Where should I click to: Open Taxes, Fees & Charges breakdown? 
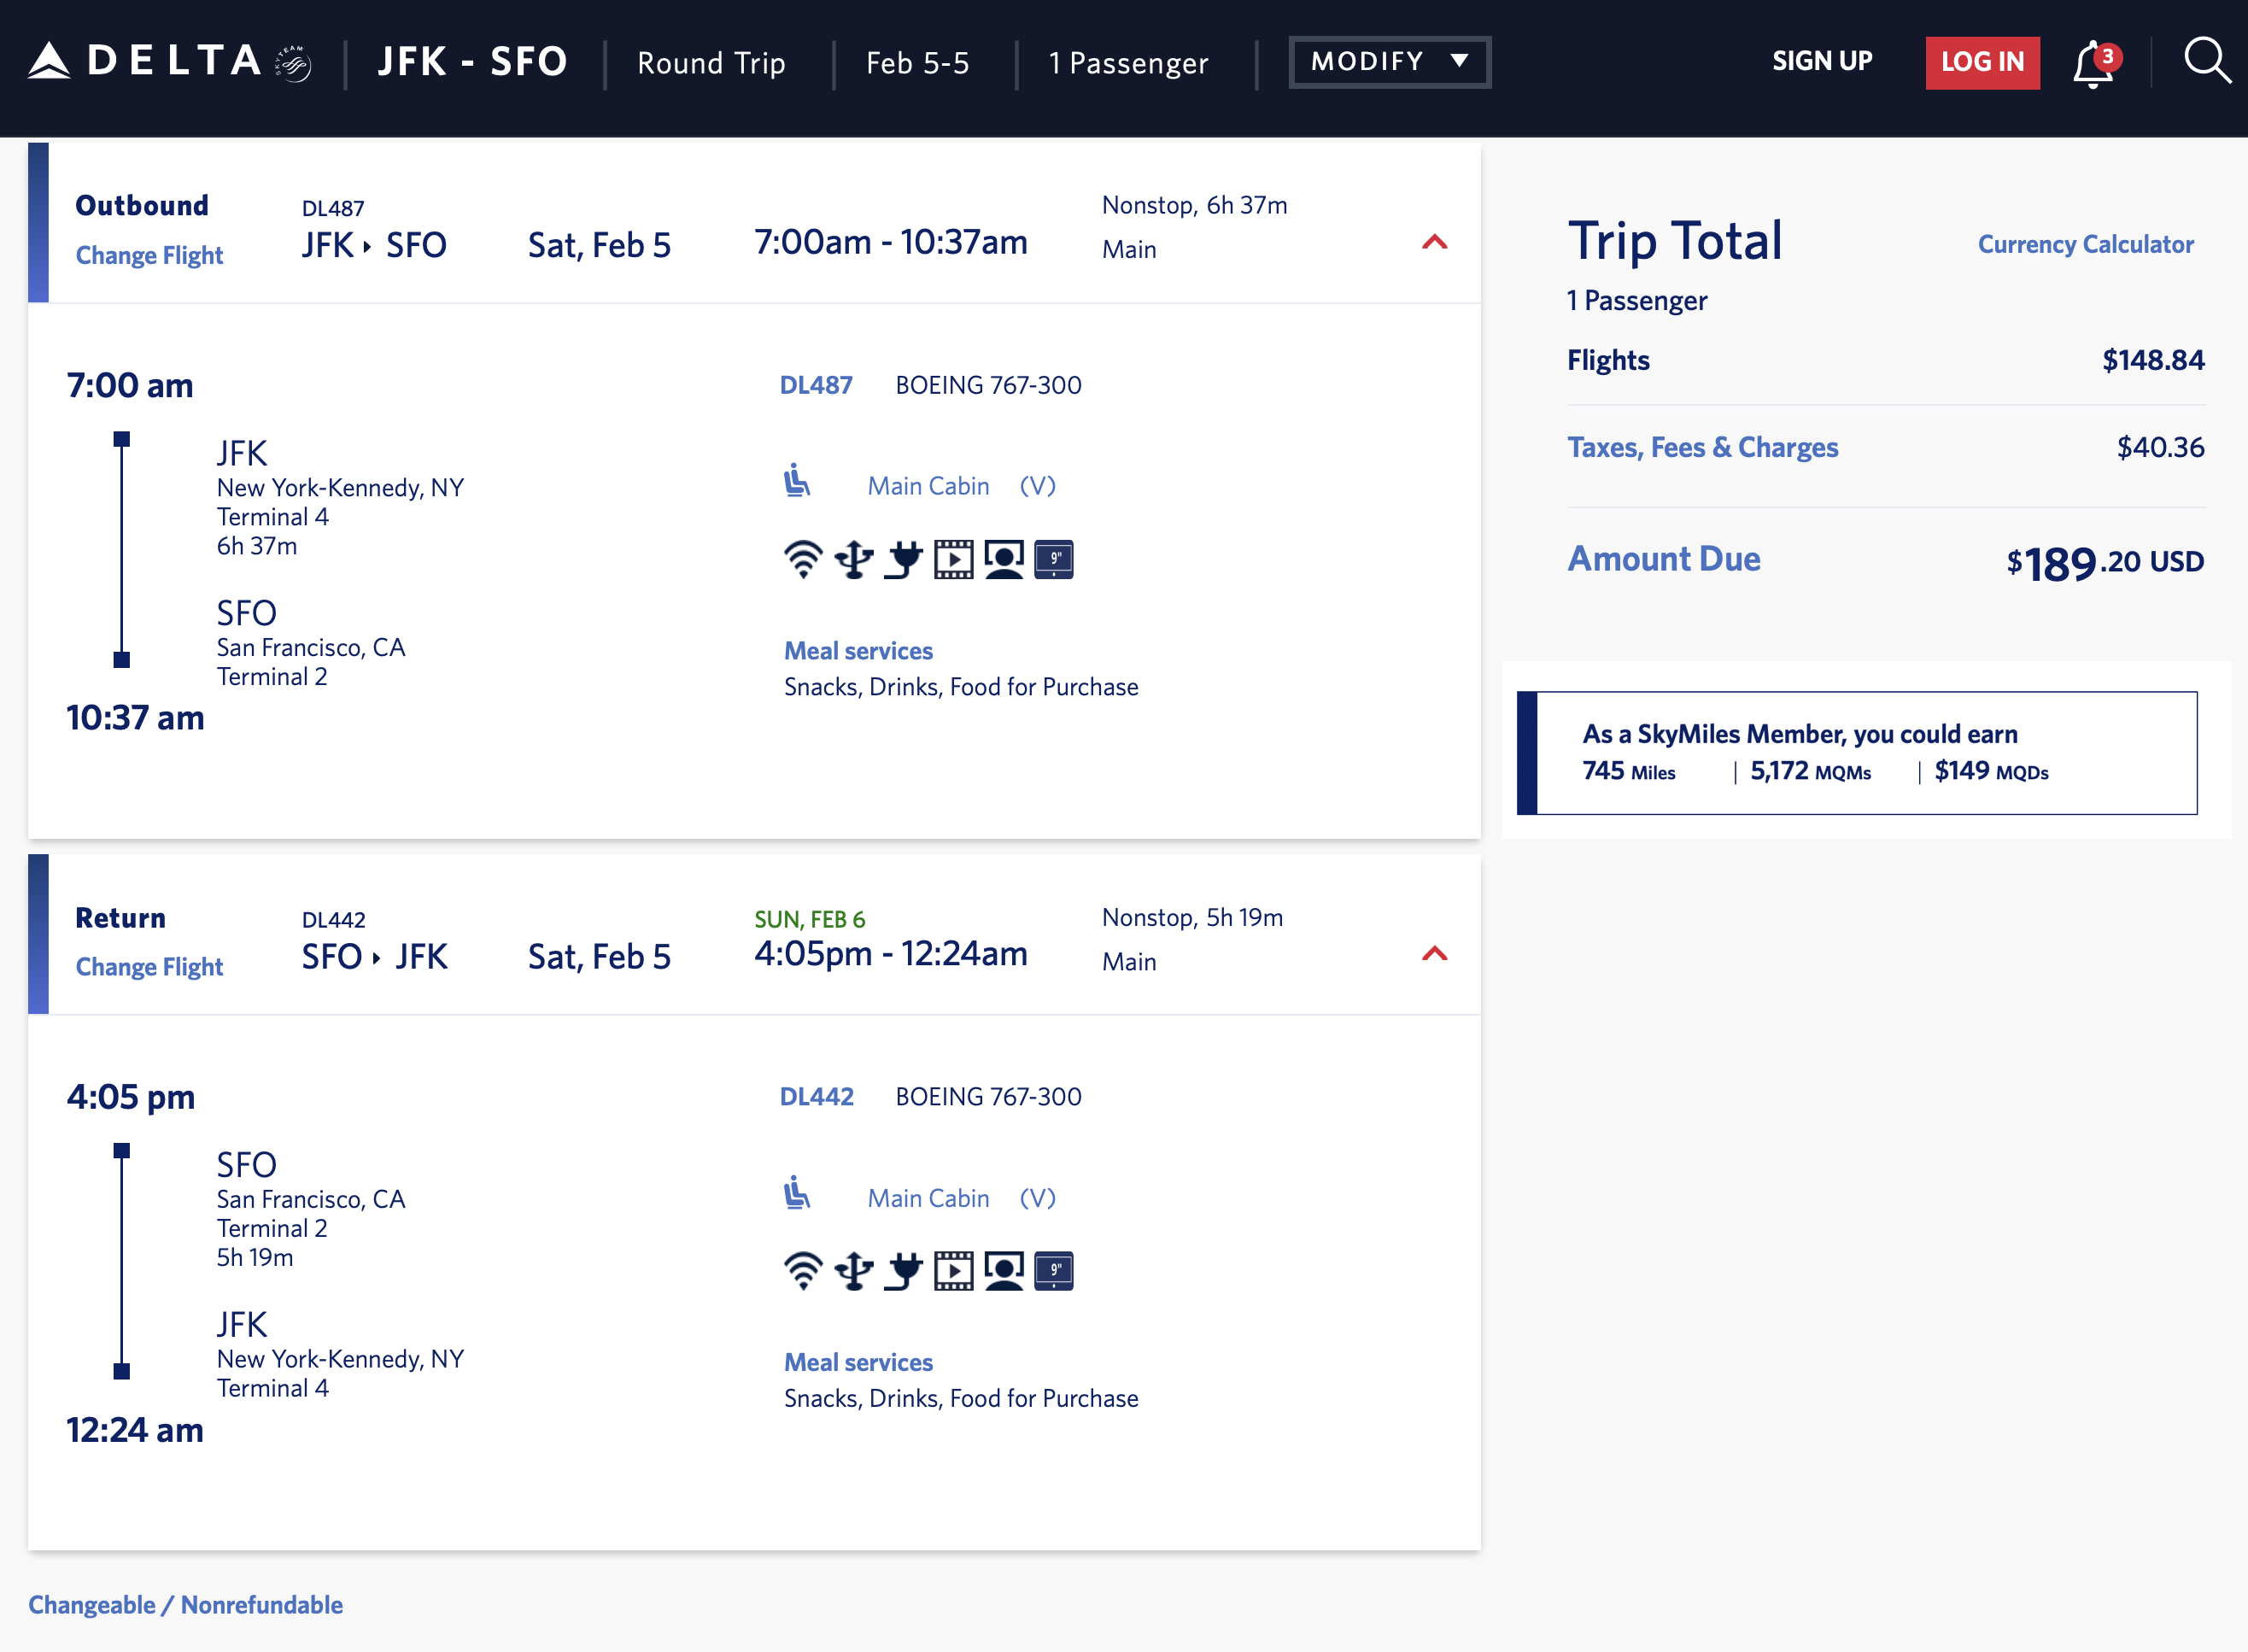(1702, 447)
